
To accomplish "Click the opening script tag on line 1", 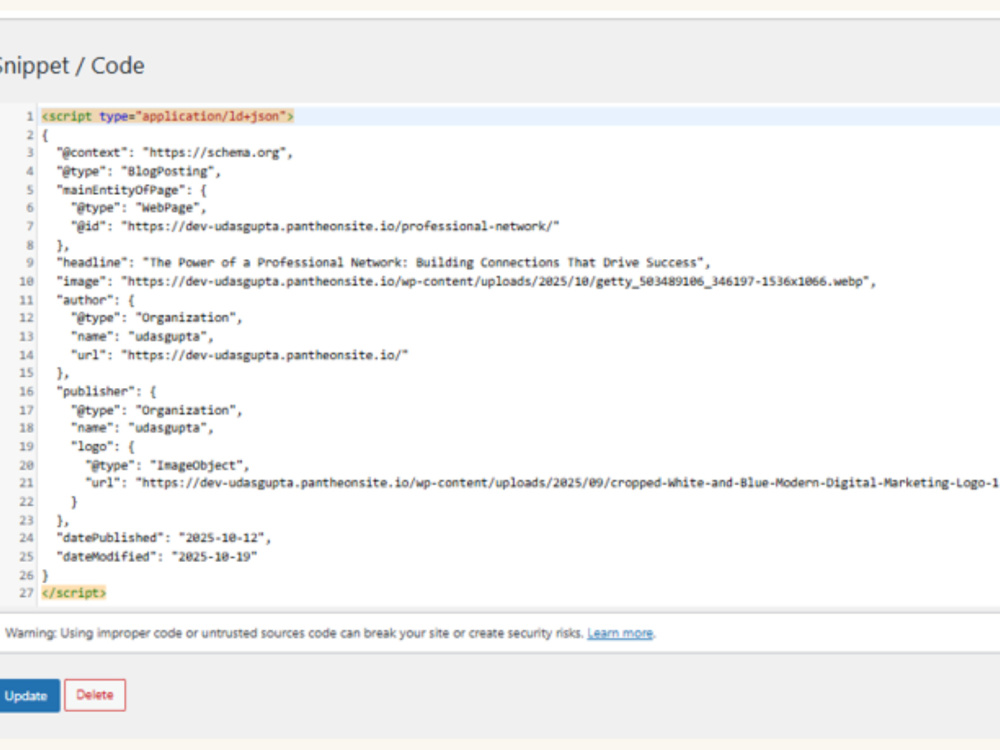I will pyautogui.click(x=168, y=116).
